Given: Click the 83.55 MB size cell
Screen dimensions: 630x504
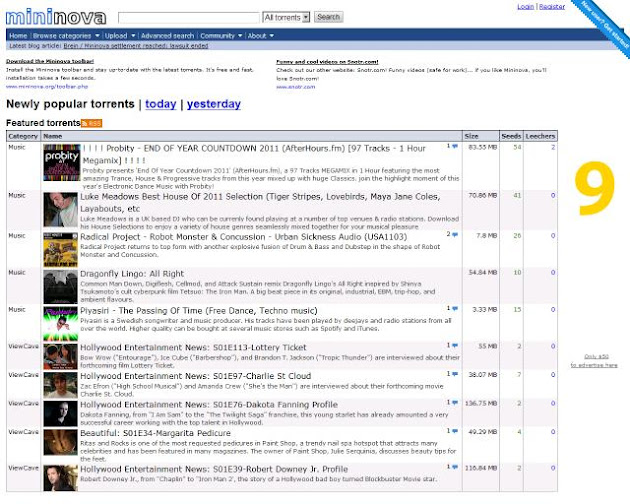Looking at the screenshot, I should (x=483, y=148).
